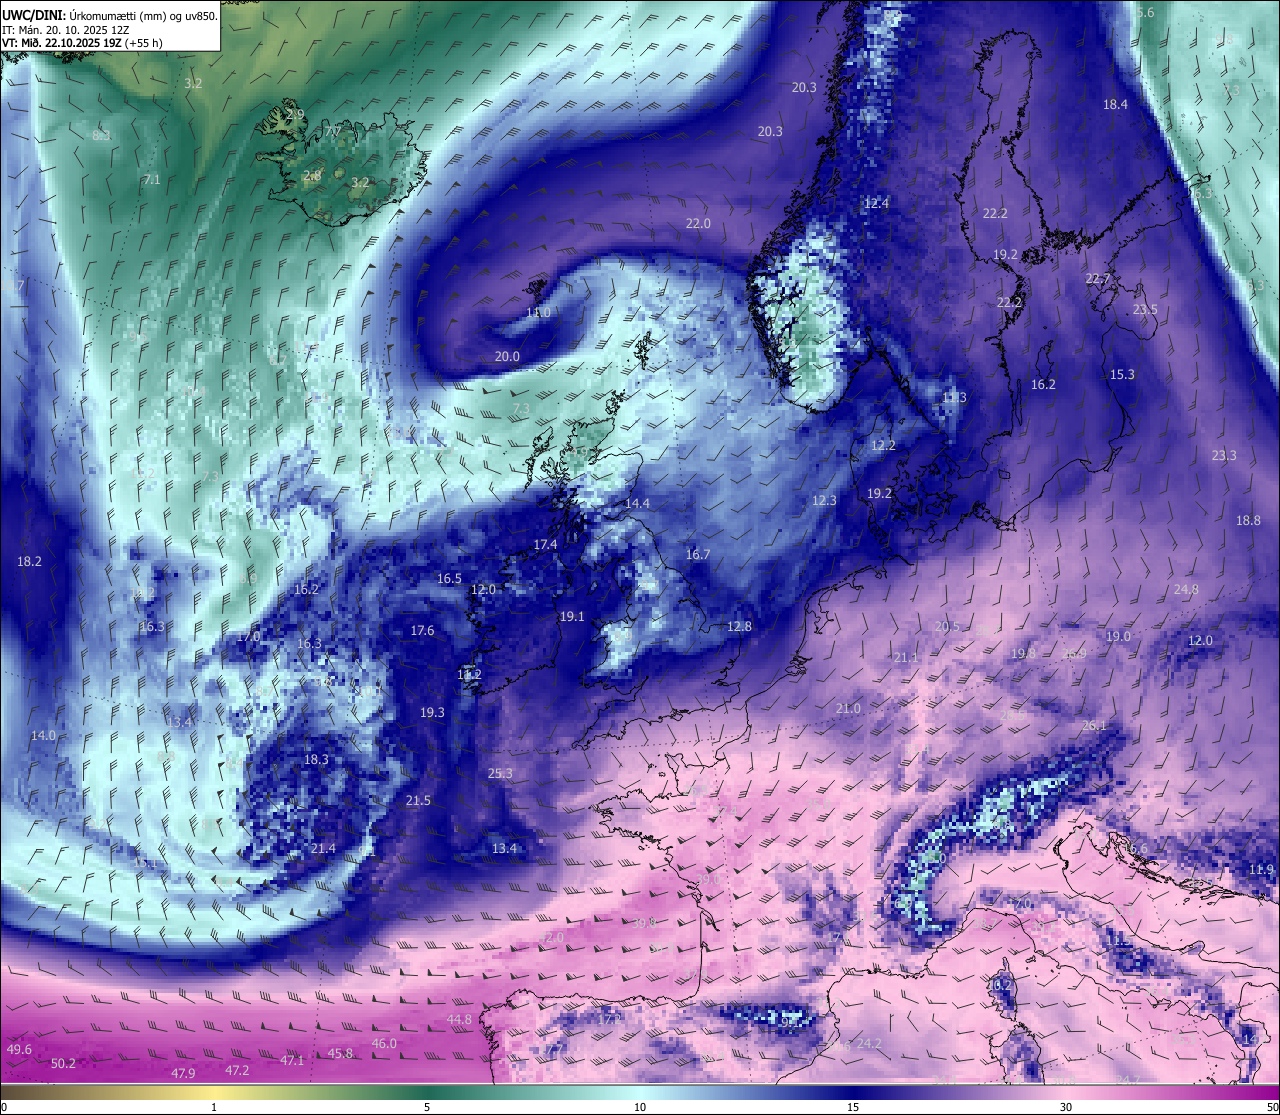Click the 23.5 value label
The height and width of the screenshot is (1115, 1280).
(1145, 310)
